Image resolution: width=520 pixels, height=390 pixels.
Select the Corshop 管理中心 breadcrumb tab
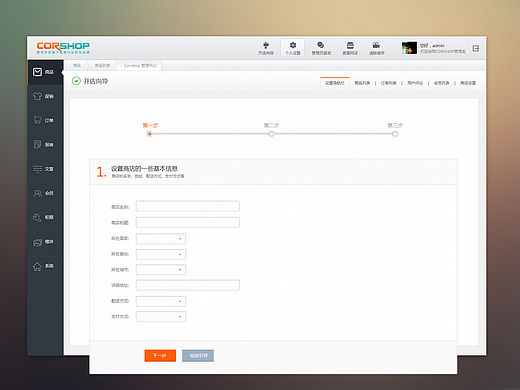coord(140,66)
